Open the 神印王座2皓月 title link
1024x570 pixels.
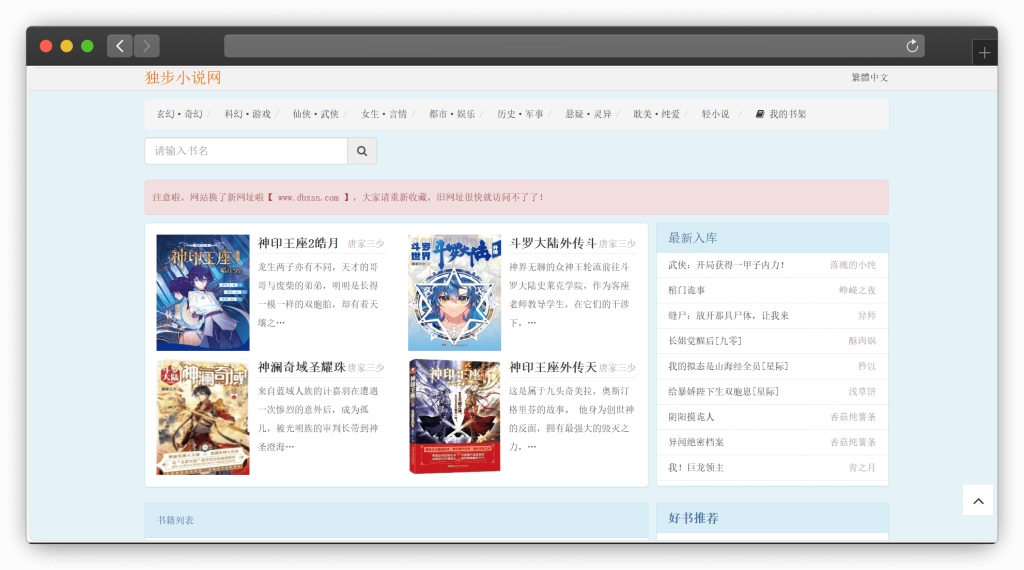[x=298, y=243]
